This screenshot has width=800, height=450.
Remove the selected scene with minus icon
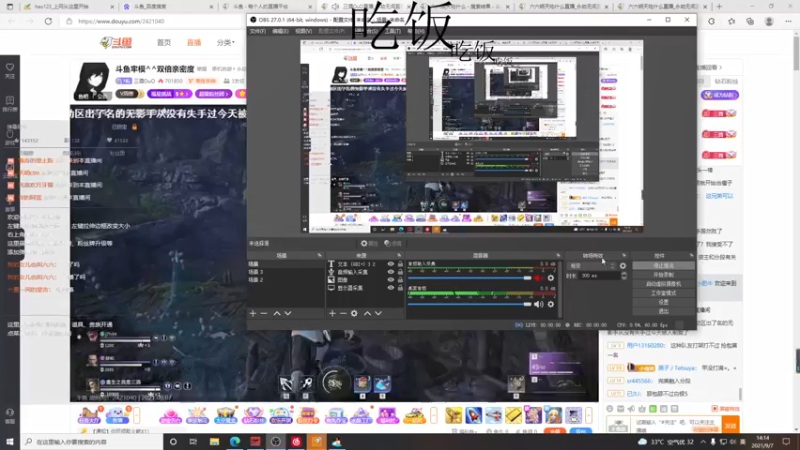(264, 313)
